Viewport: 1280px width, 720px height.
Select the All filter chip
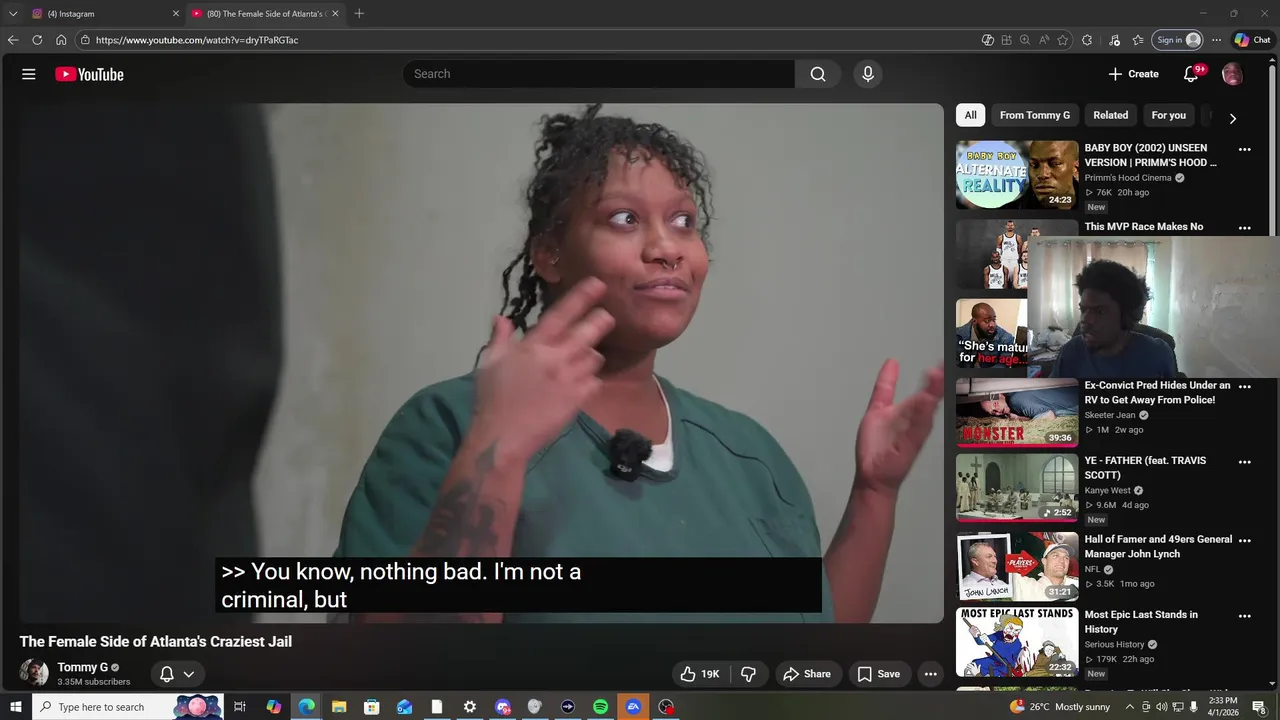970,115
